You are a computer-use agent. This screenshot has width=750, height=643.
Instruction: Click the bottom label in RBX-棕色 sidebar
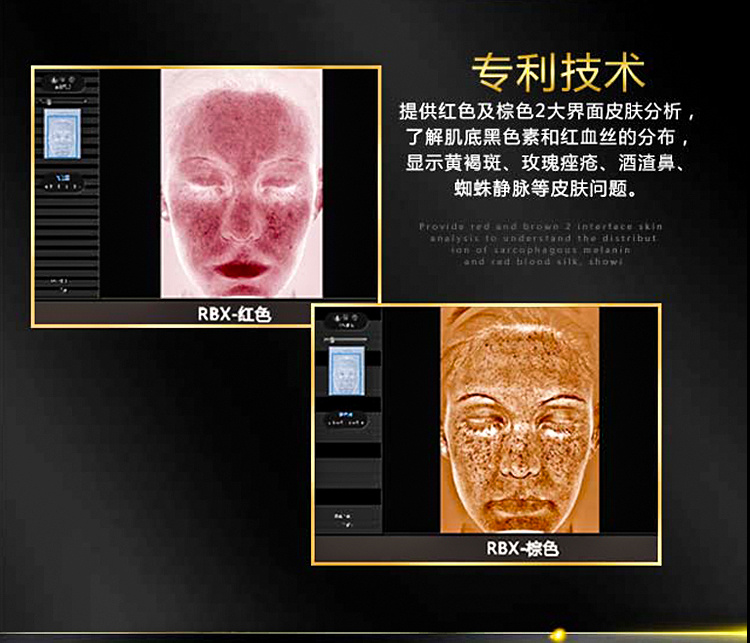pyautogui.click(x=344, y=520)
